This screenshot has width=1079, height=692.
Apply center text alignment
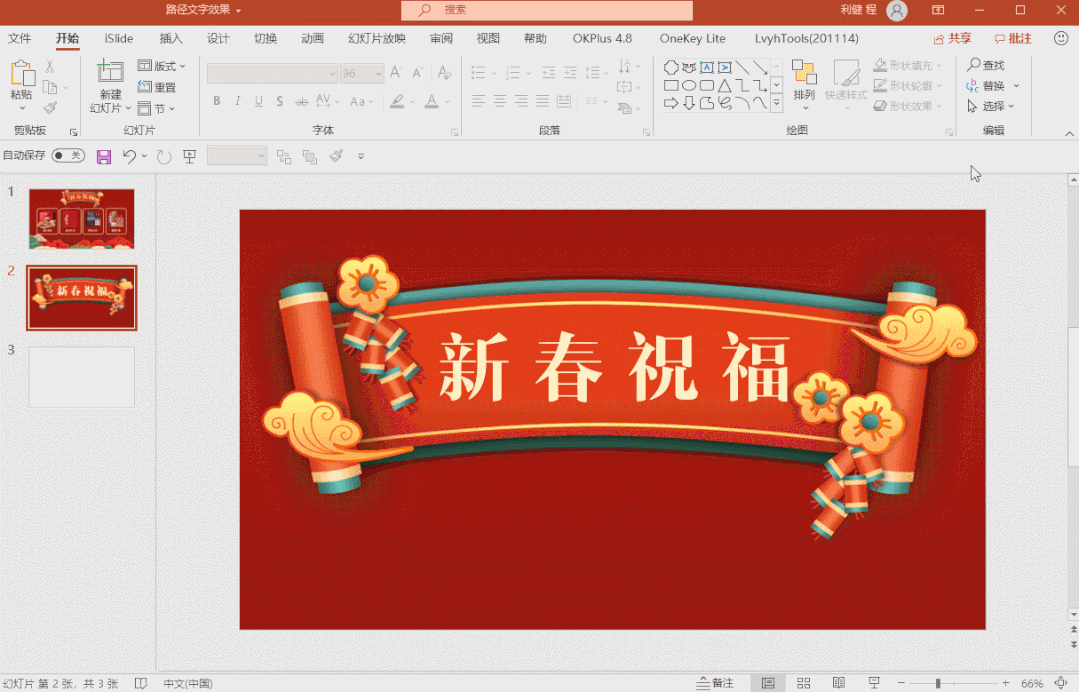[498, 101]
